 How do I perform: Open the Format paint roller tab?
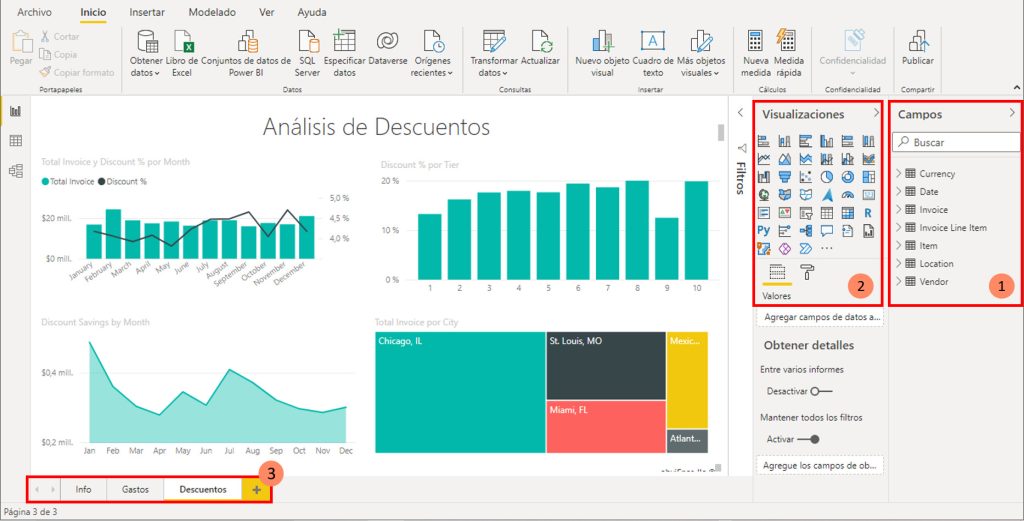[807, 272]
